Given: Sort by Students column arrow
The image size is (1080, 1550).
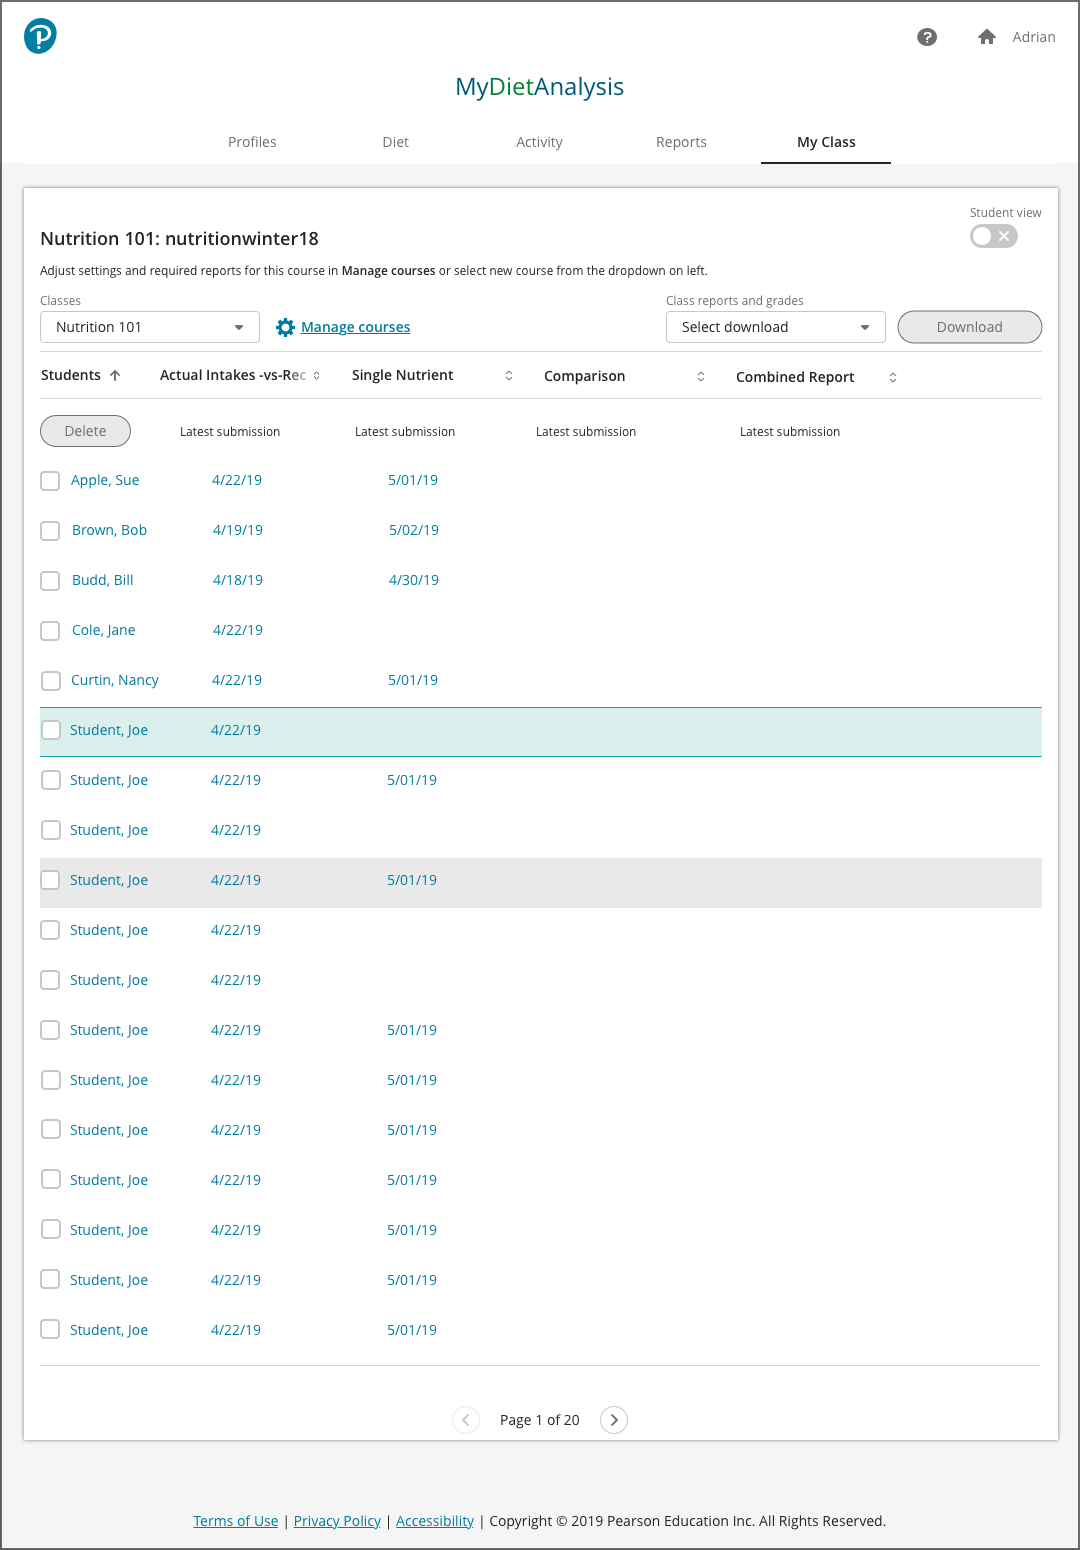Looking at the screenshot, I should tap(115, 376).
